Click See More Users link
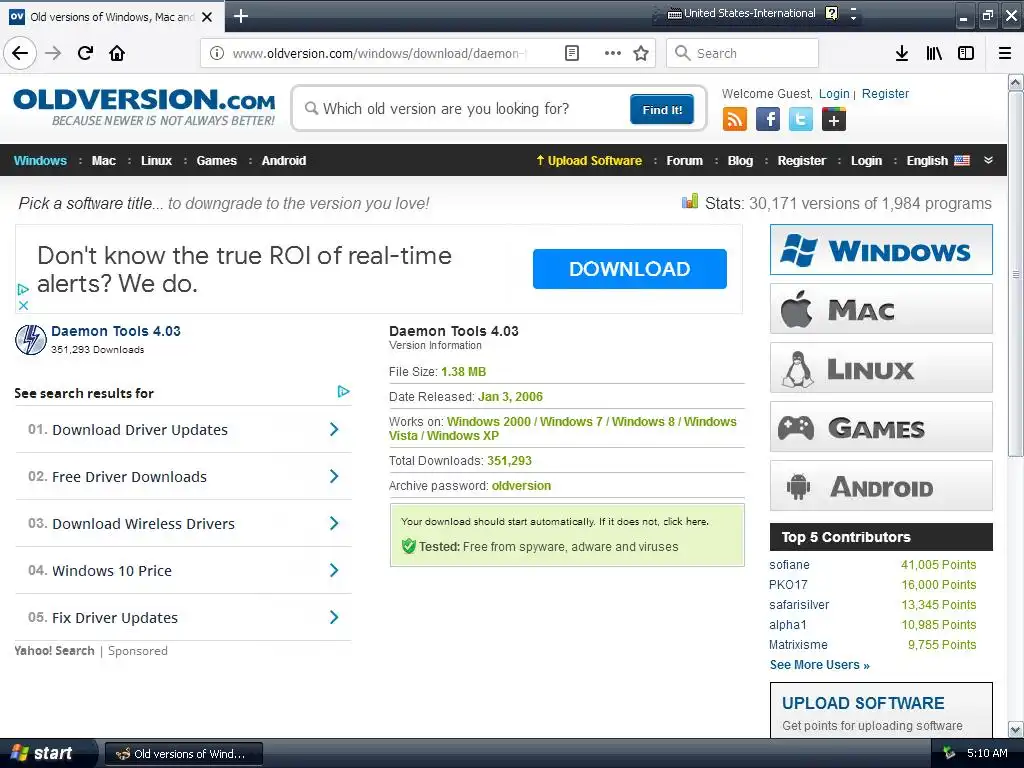1024x768 pixels. pos(820,665)
